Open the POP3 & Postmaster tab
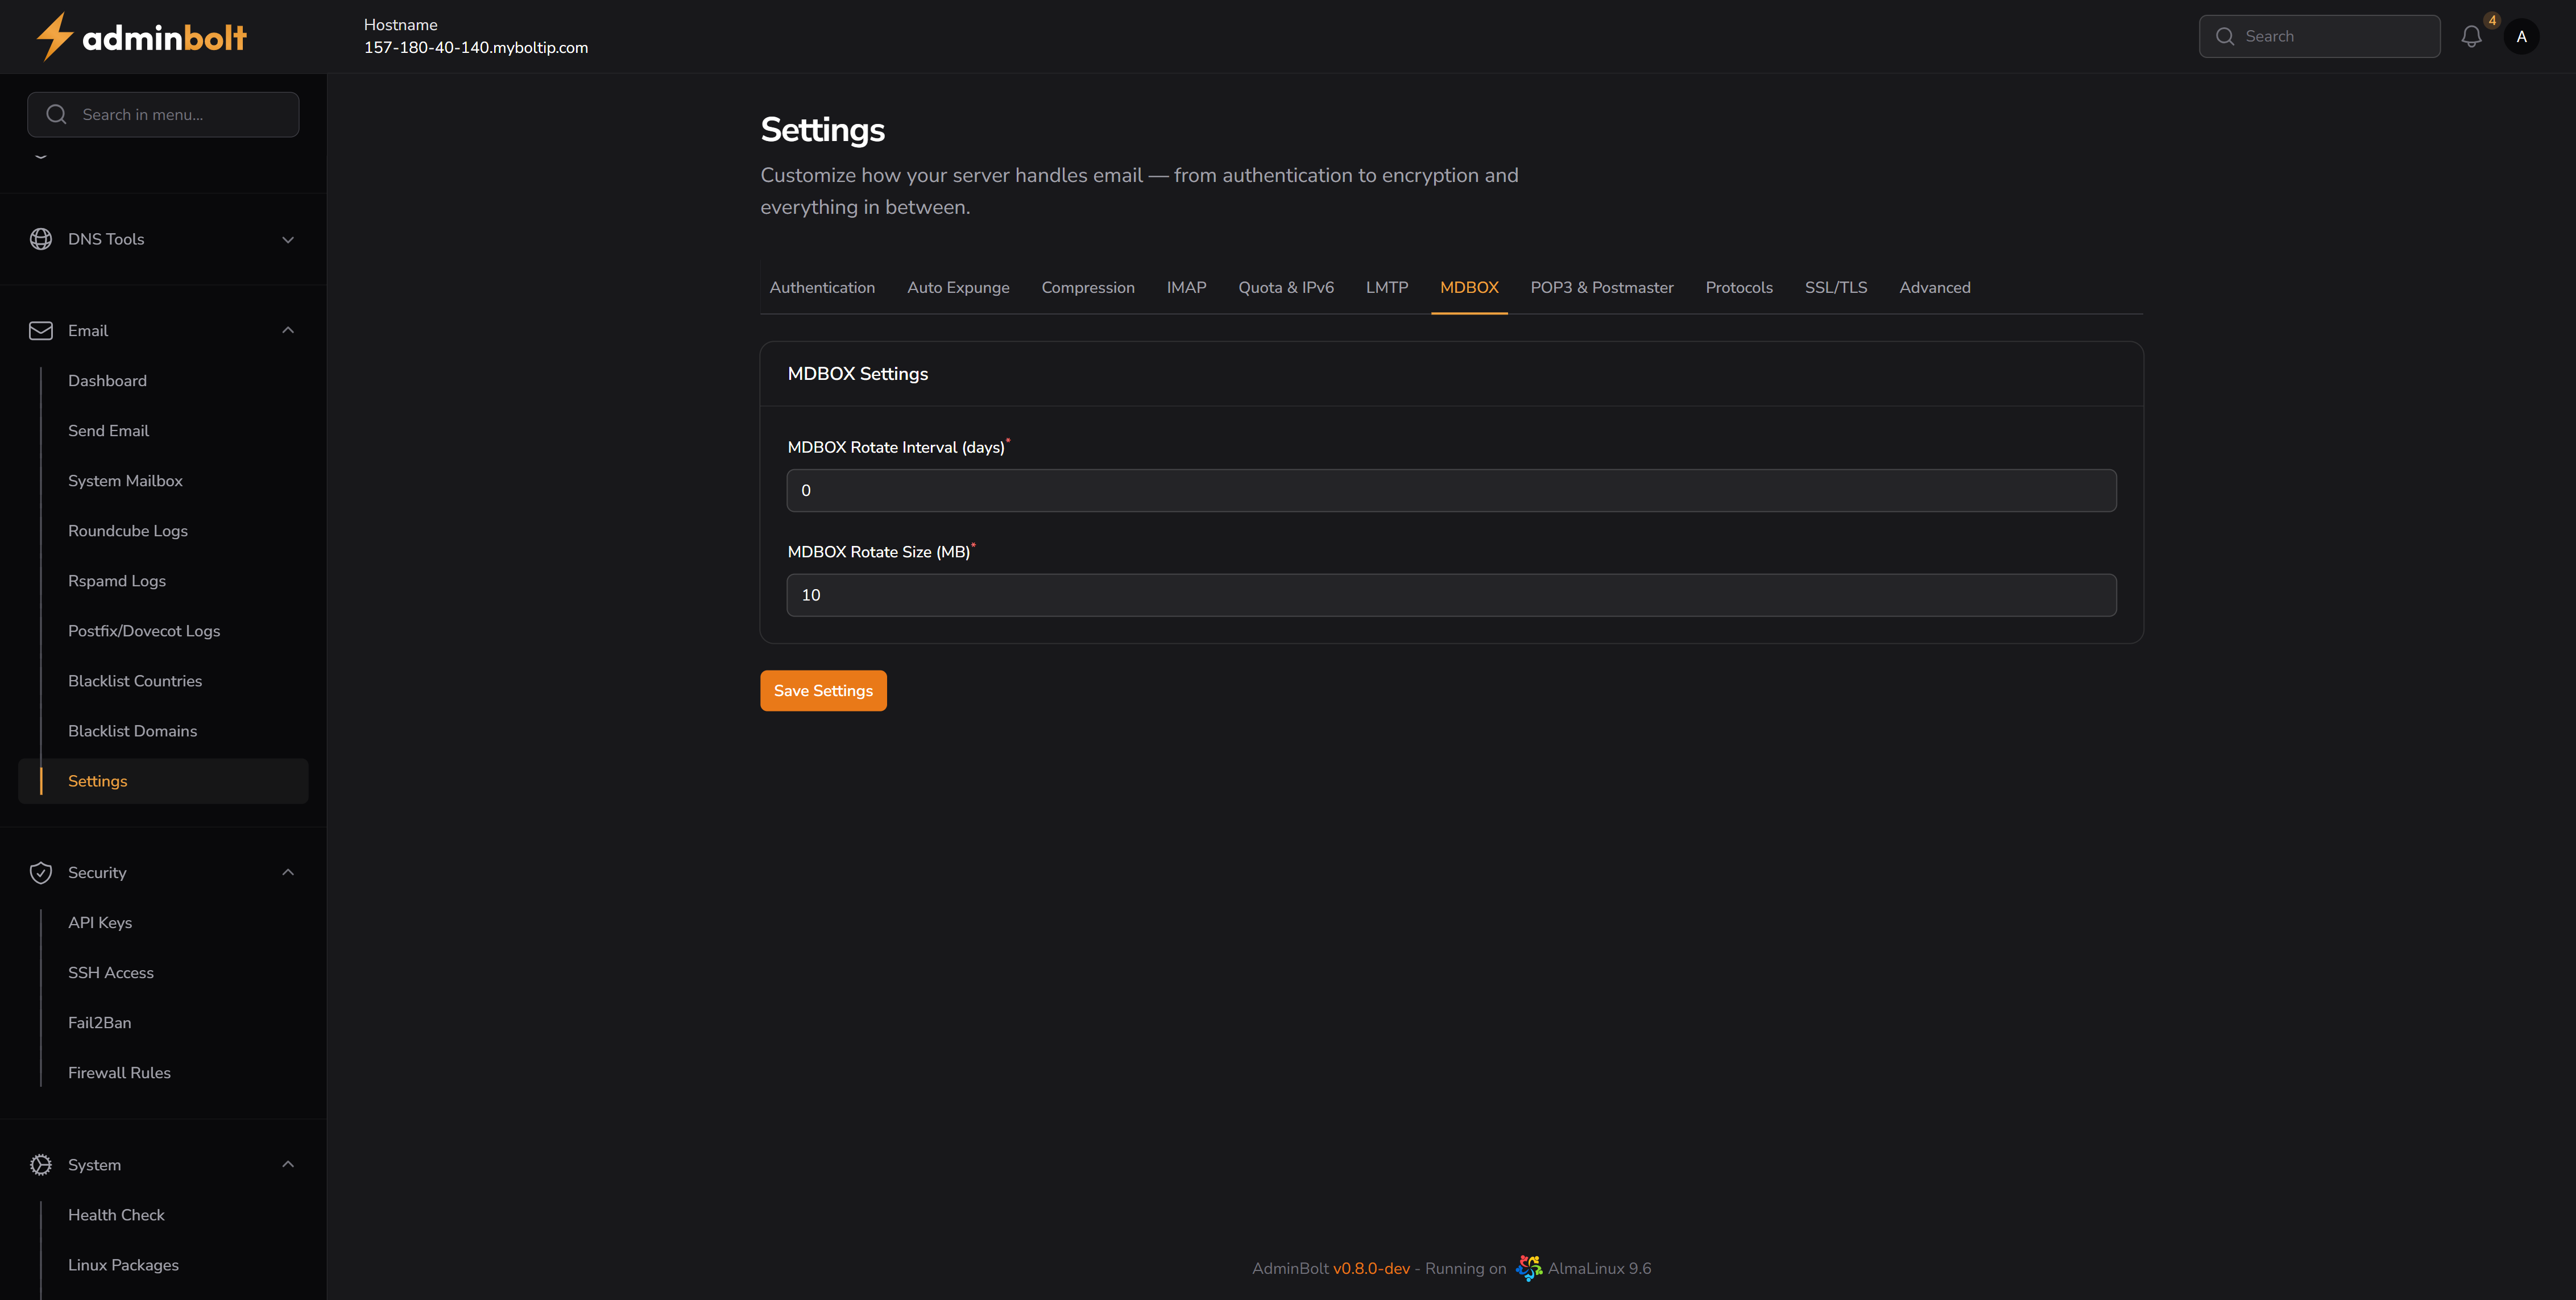 click(x=1601, y=287)
